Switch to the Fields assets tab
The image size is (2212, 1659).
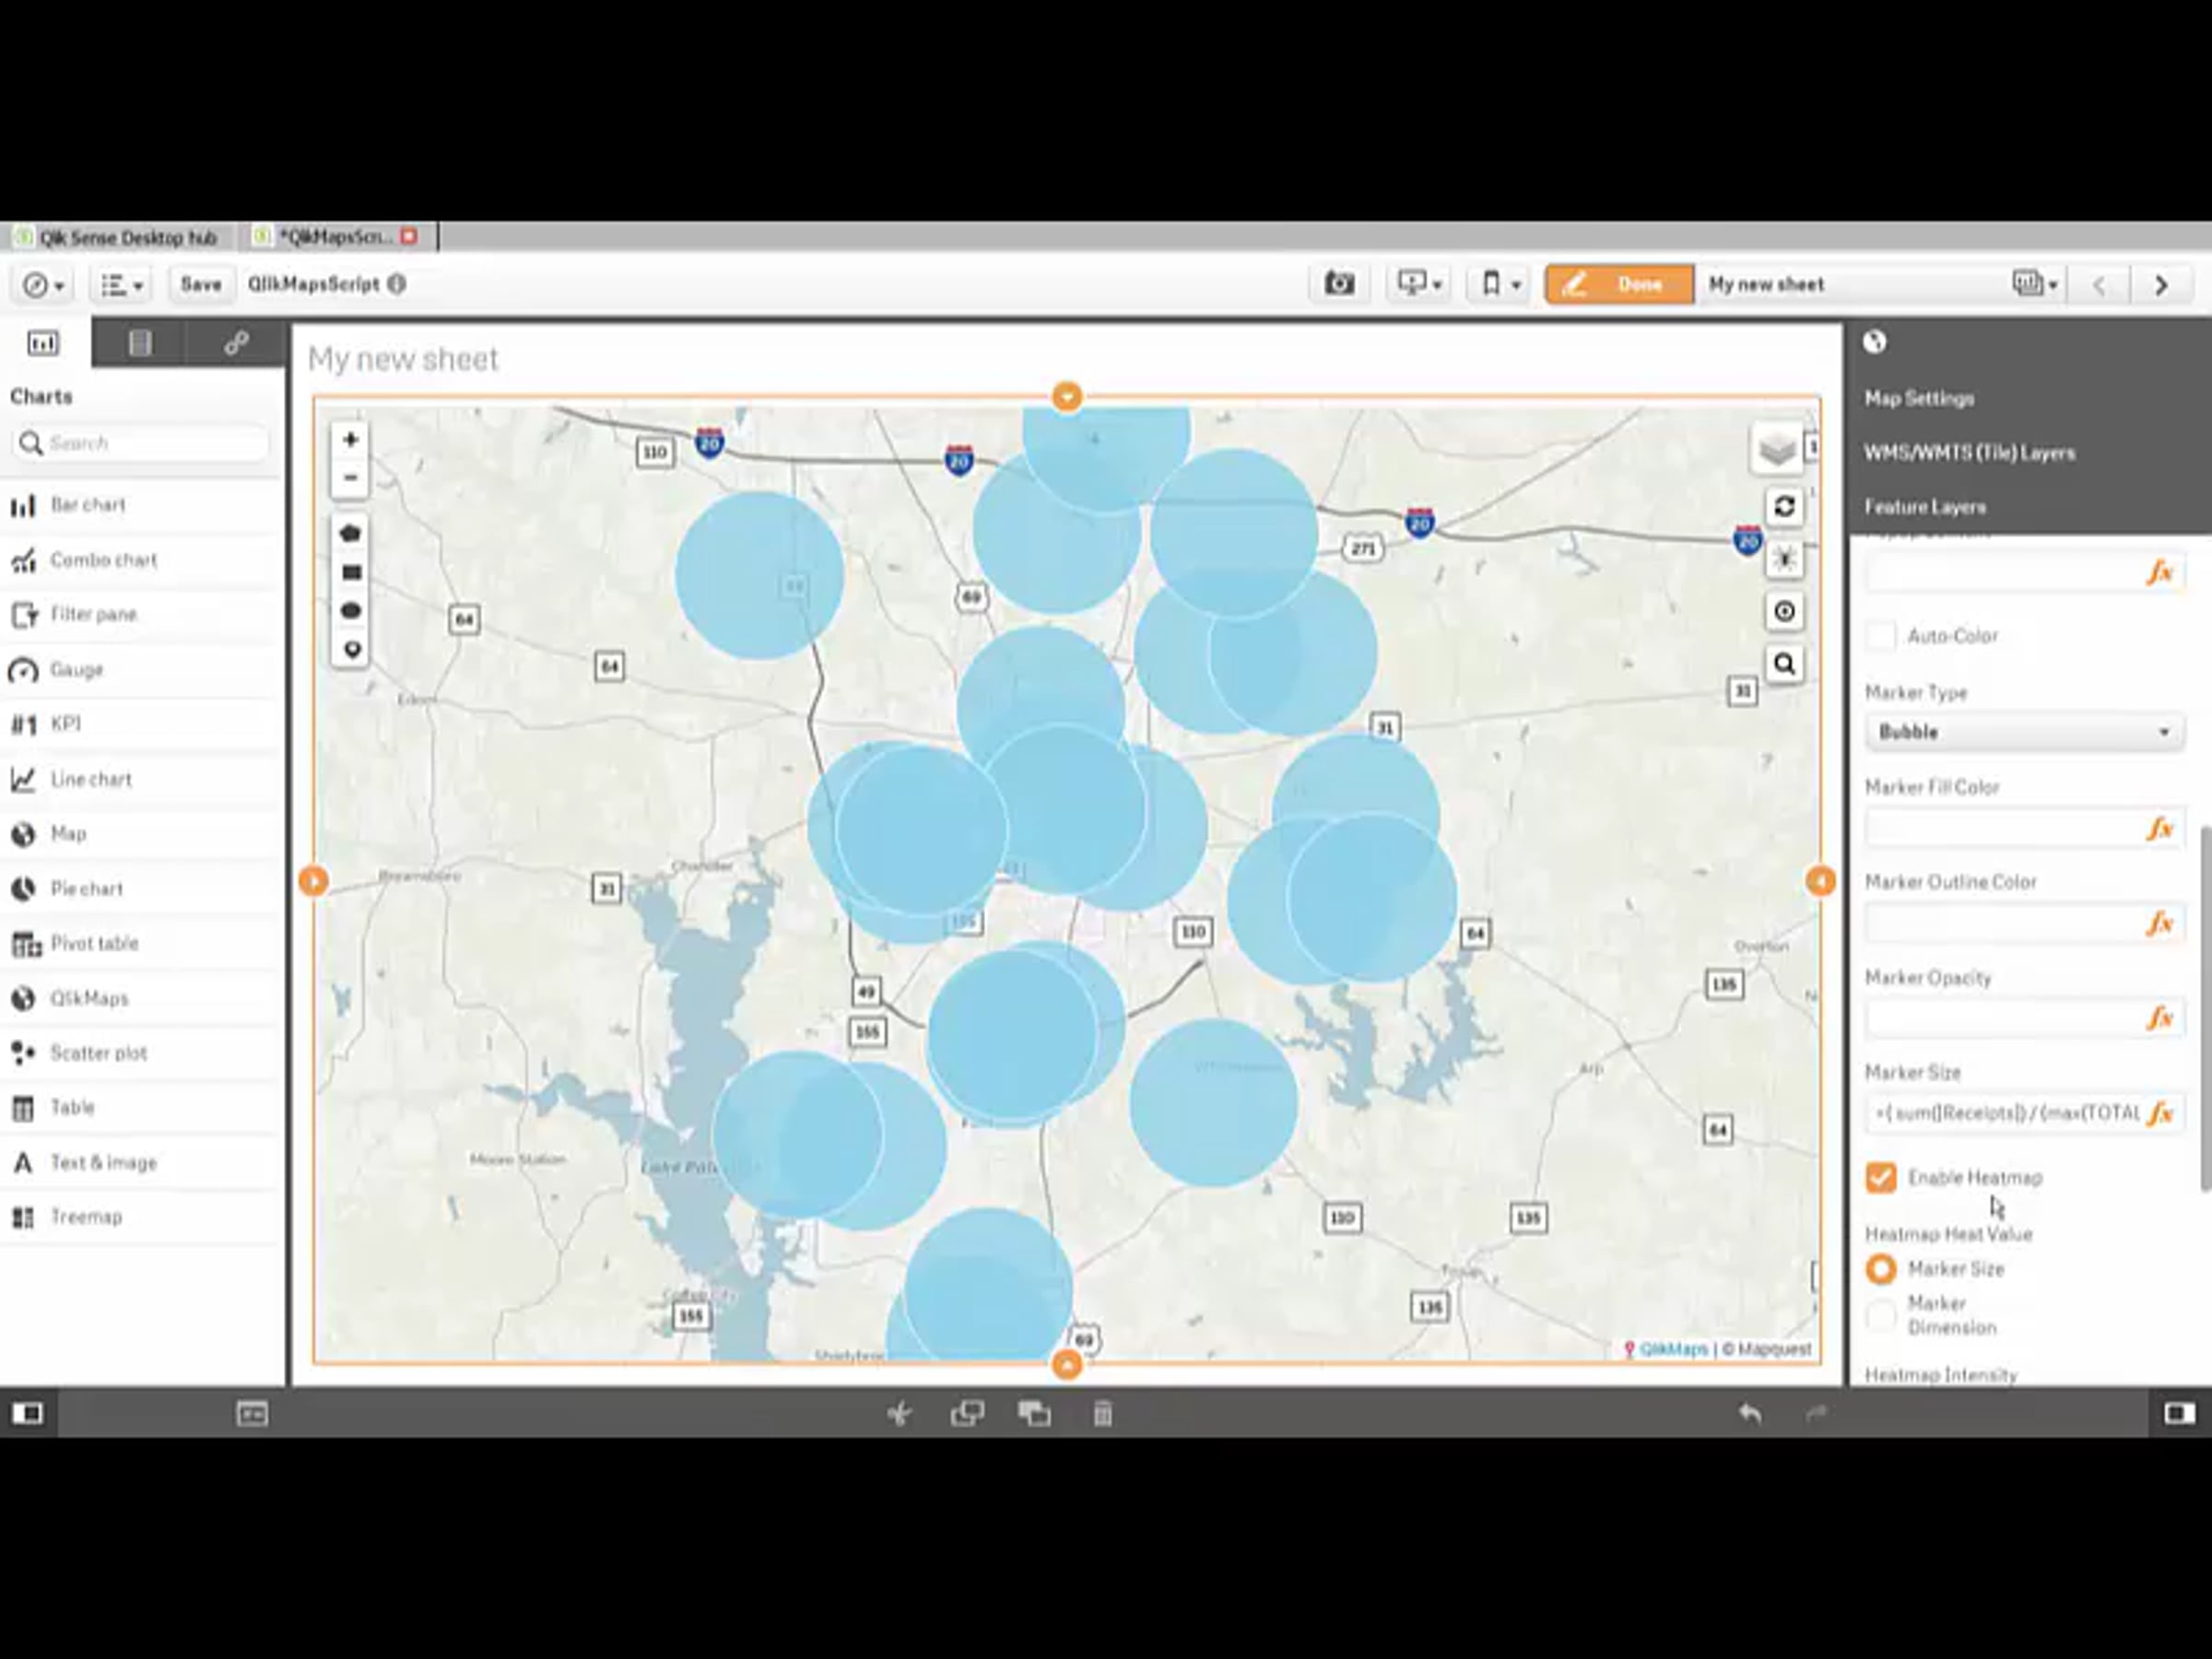pos(140,343)
